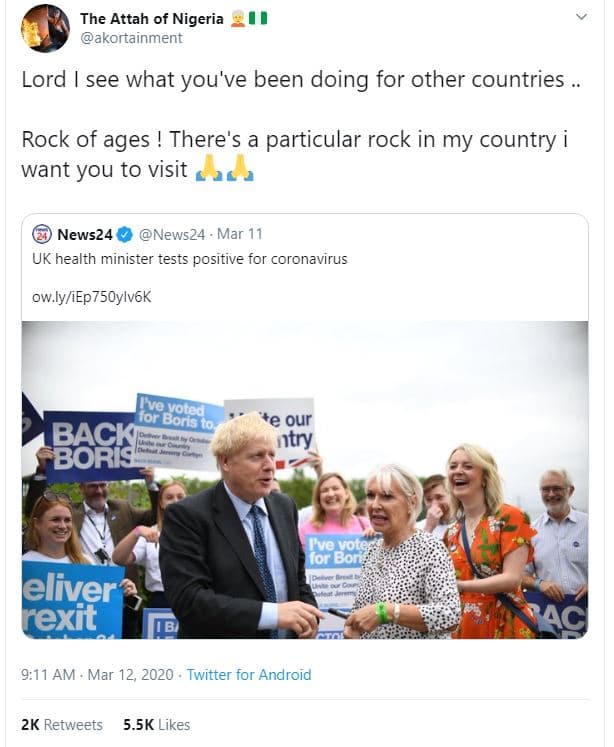Screen dimensions: 614x747
Task: View the 2K Retweets list
Action: point(61,724)
